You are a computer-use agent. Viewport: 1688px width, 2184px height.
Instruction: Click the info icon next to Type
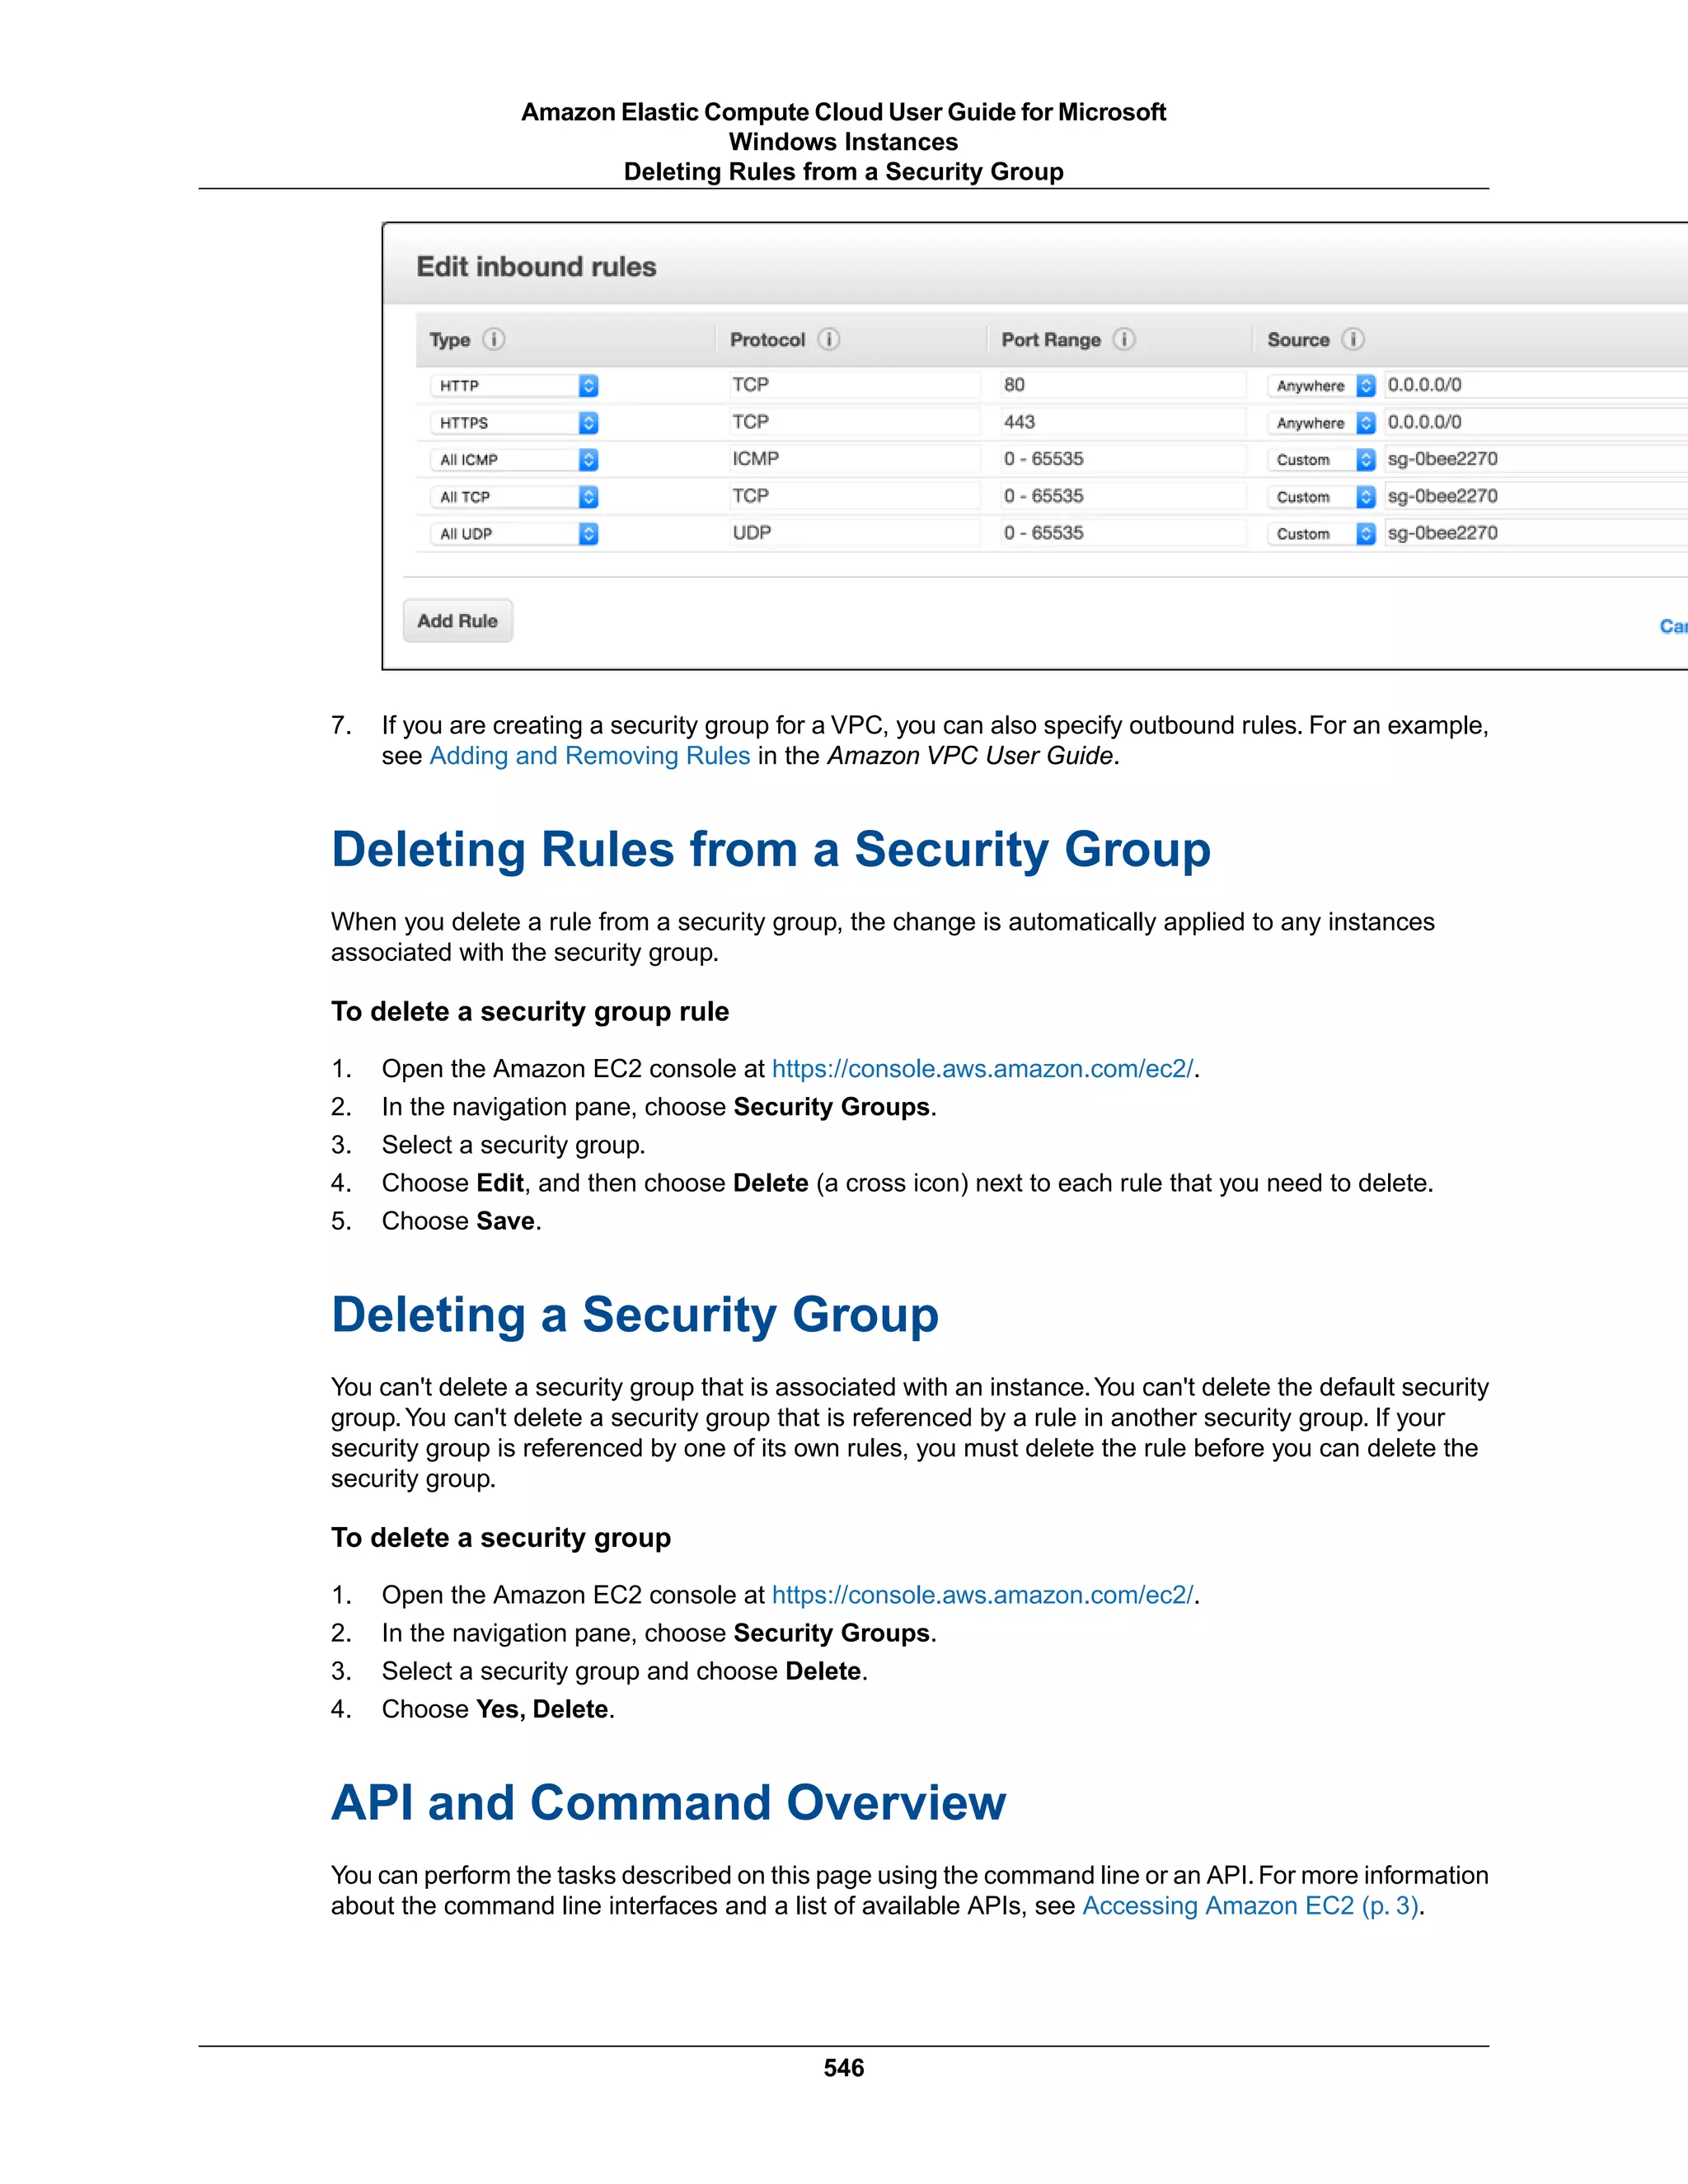[x=494, y=339]
